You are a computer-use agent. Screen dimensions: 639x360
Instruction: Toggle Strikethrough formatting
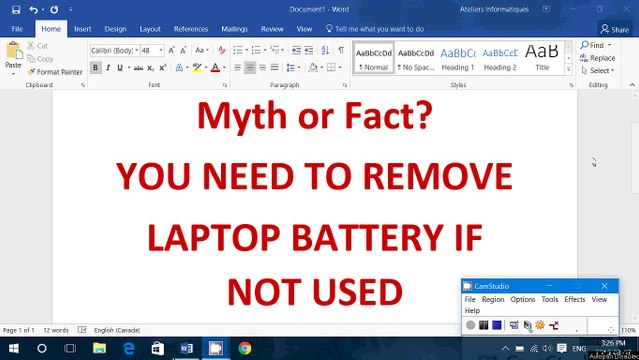tap(139, 68)
